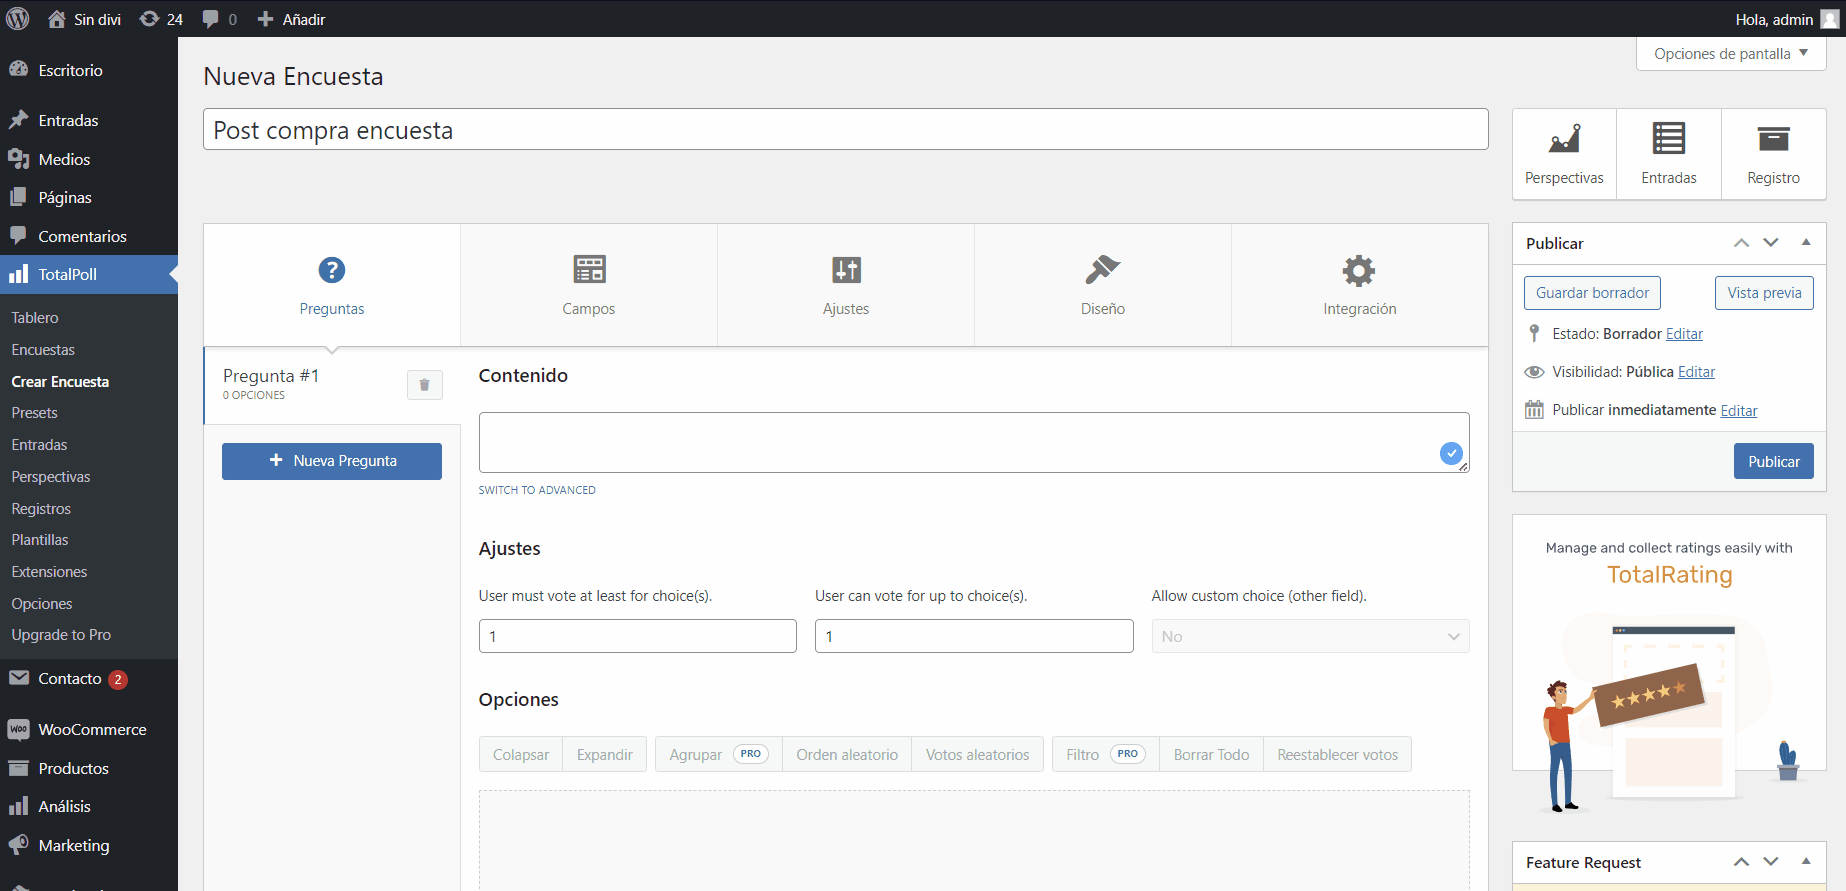The height and width of the screenshot is (891, 1846).
Task: Collapse the Feature Request panel
Action: coord(1806,862)
